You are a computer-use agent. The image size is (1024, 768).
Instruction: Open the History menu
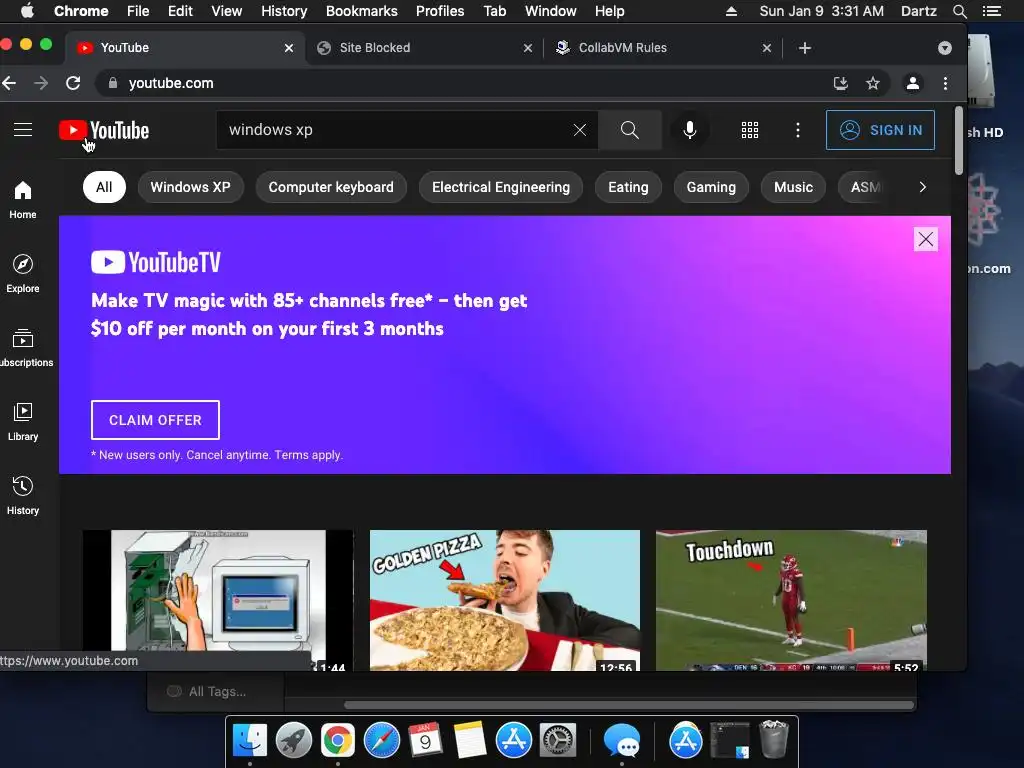[x=284, y=11]
